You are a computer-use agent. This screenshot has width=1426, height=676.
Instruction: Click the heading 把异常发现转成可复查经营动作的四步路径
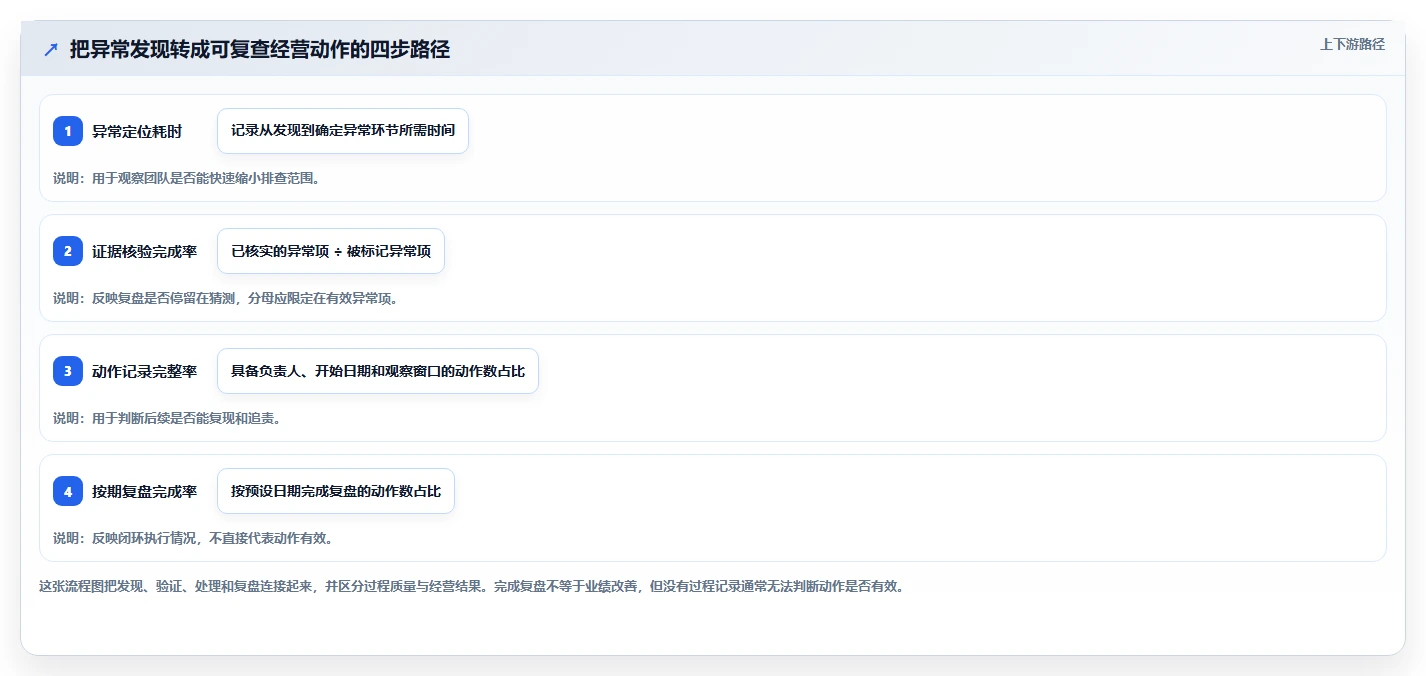click(260, 49)
